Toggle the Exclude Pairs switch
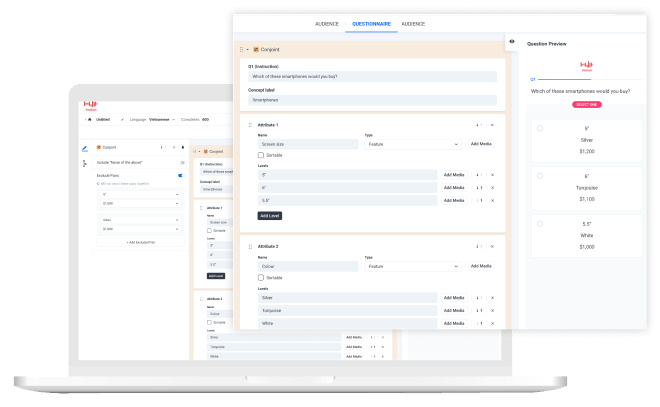660x407 pixels. [180, 175]
